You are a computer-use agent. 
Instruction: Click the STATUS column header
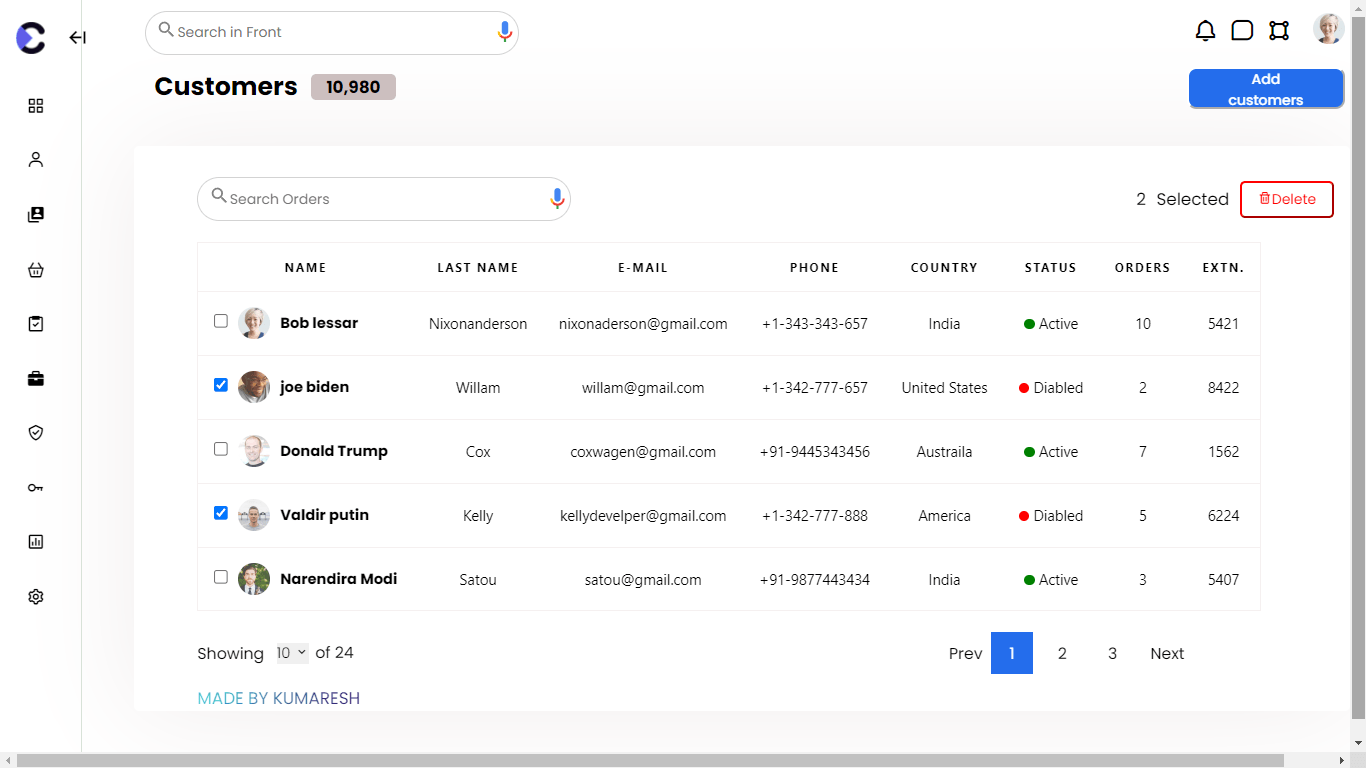point(1051,268)
